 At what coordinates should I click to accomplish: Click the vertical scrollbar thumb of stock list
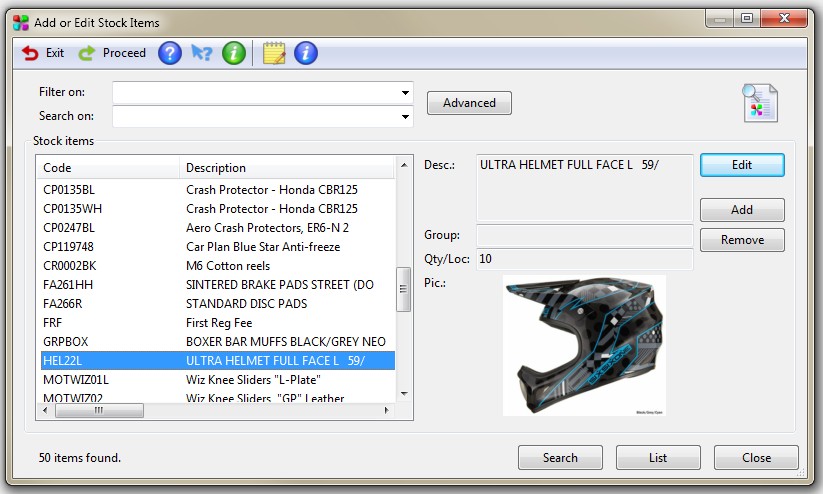tap(403, 289)
